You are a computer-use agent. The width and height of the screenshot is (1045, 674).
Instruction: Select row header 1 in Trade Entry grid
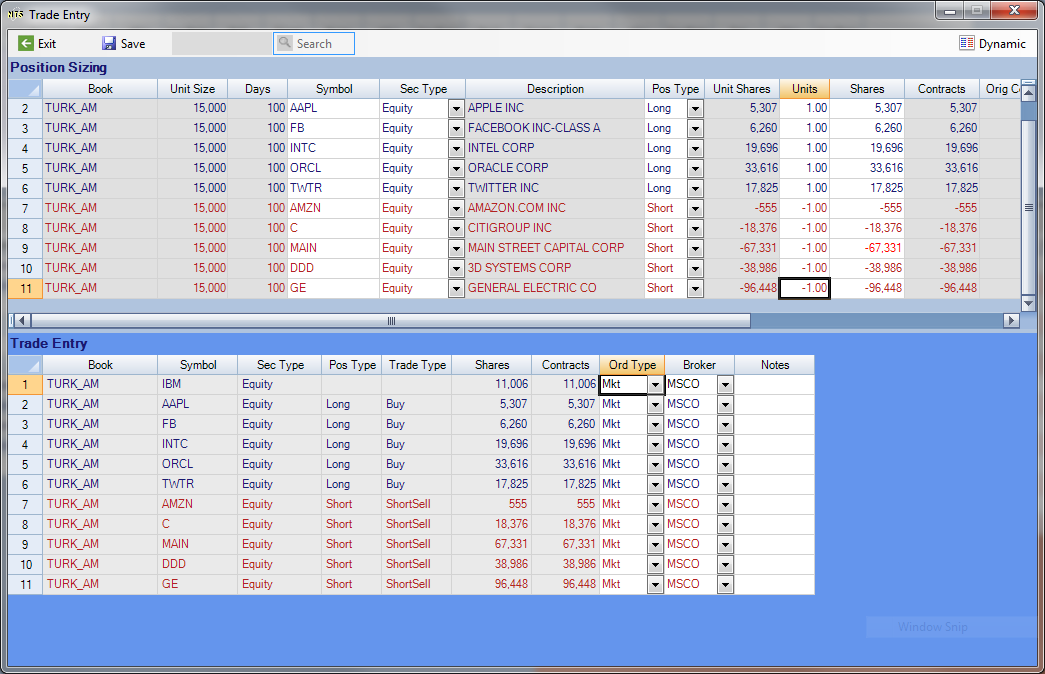25,384
